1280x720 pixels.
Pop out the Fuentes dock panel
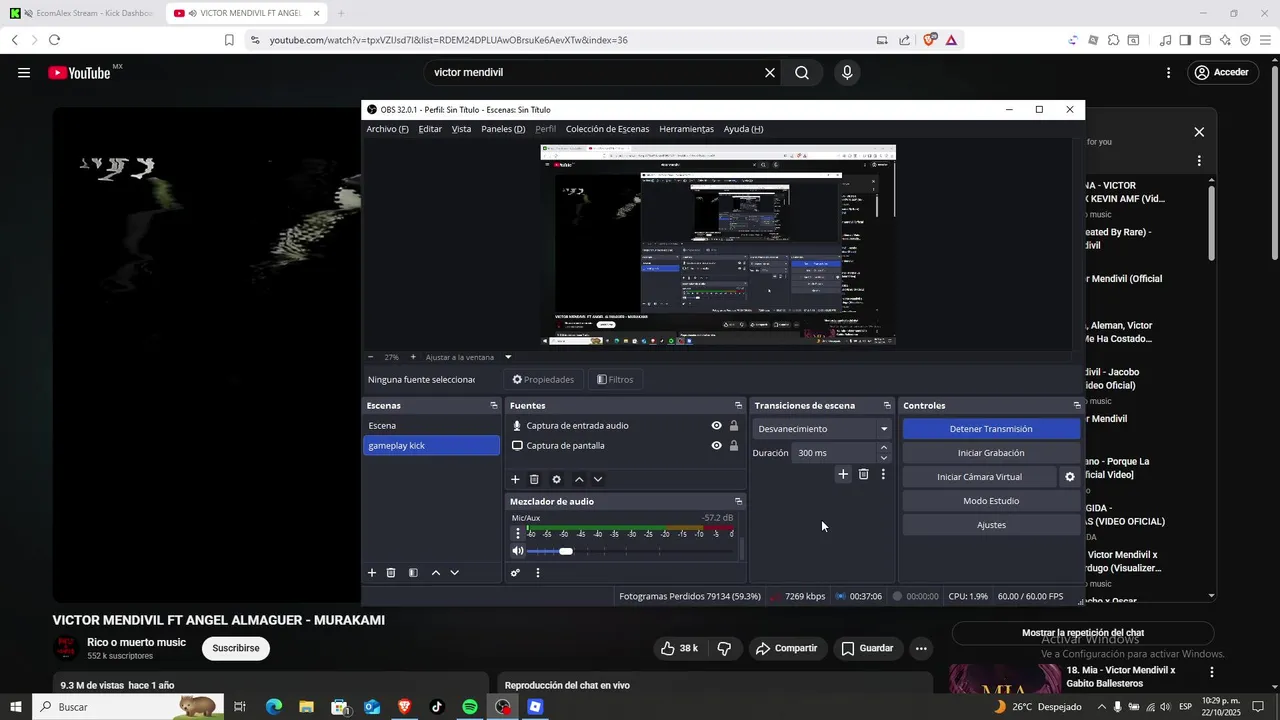point(739,406)
